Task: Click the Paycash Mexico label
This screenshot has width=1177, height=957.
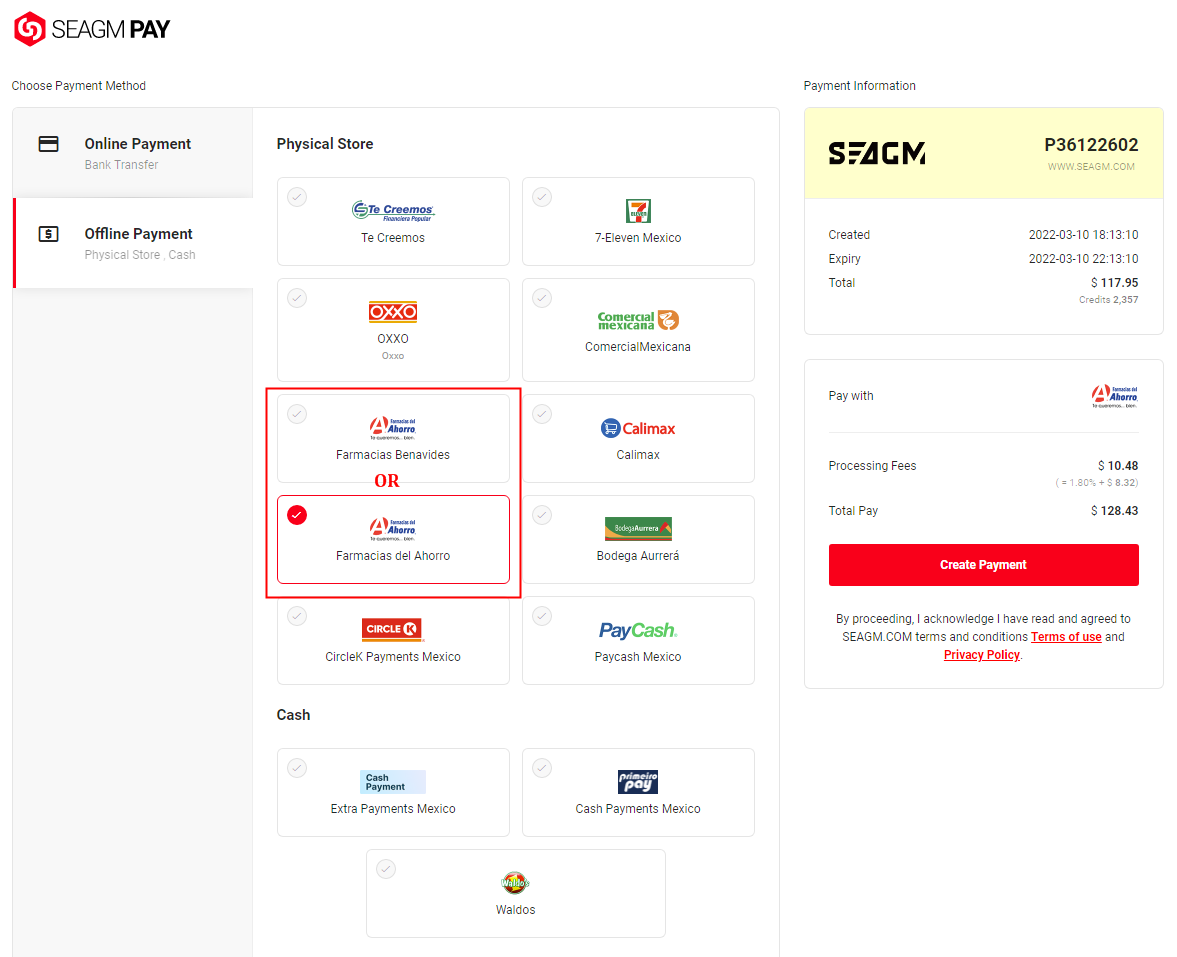Action: [638, 657]
